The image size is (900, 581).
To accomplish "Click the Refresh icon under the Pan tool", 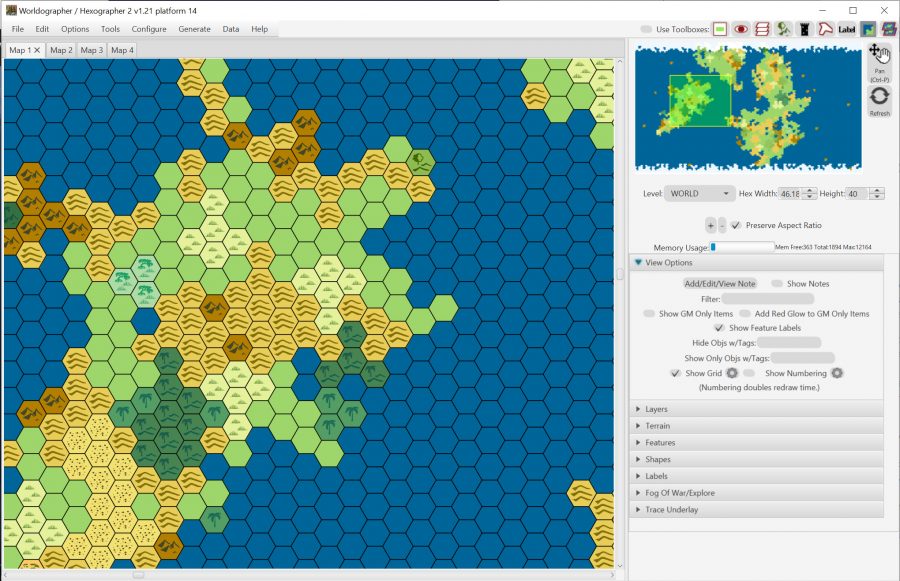I will (877, 95).
